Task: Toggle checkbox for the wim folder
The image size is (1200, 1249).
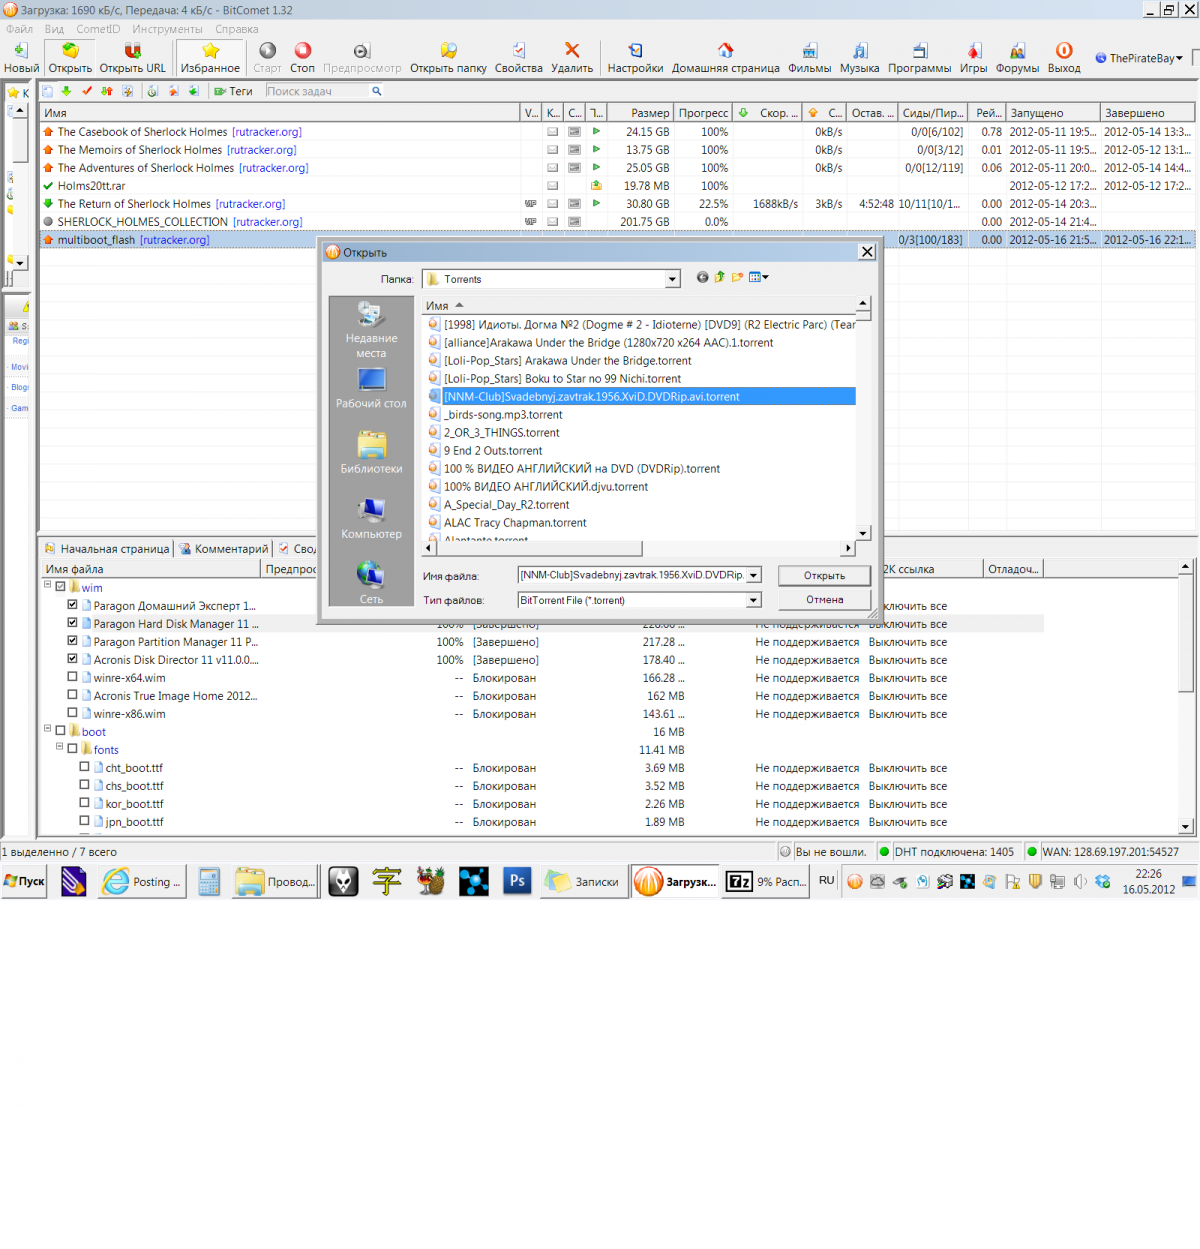Action: [60, 587]
